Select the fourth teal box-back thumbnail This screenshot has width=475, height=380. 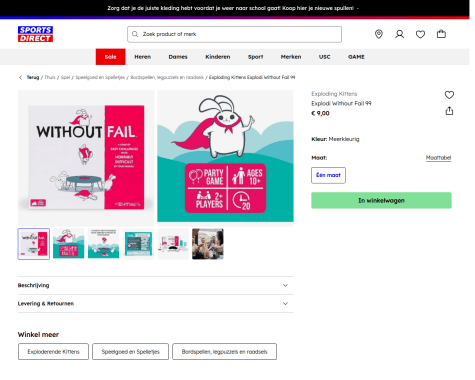138,244
